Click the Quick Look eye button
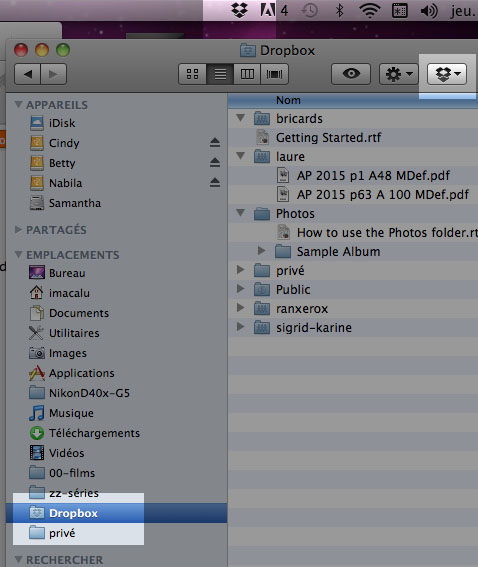Image resolution: width=478 pixels, height=567 pixels. coord(351,74)
